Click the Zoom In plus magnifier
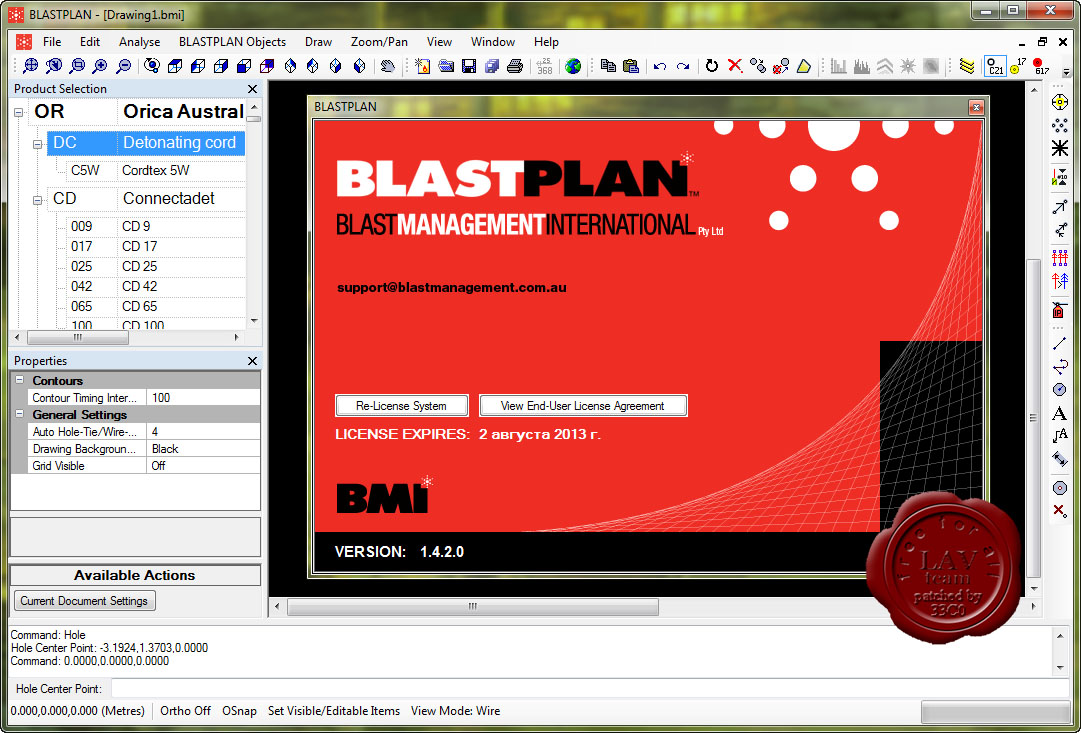The image size is (1081, 733). [x=100, y=66]
